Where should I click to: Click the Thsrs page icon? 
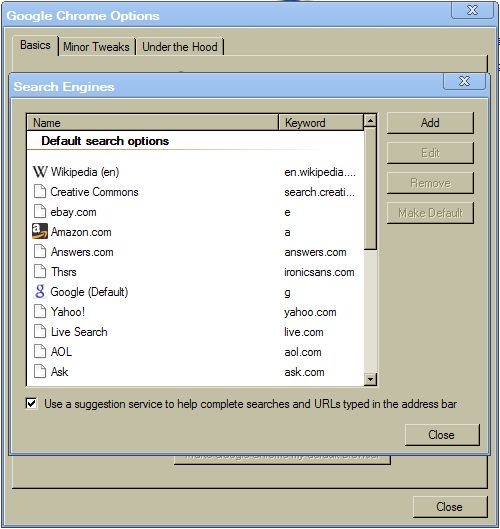pos(40,272)
